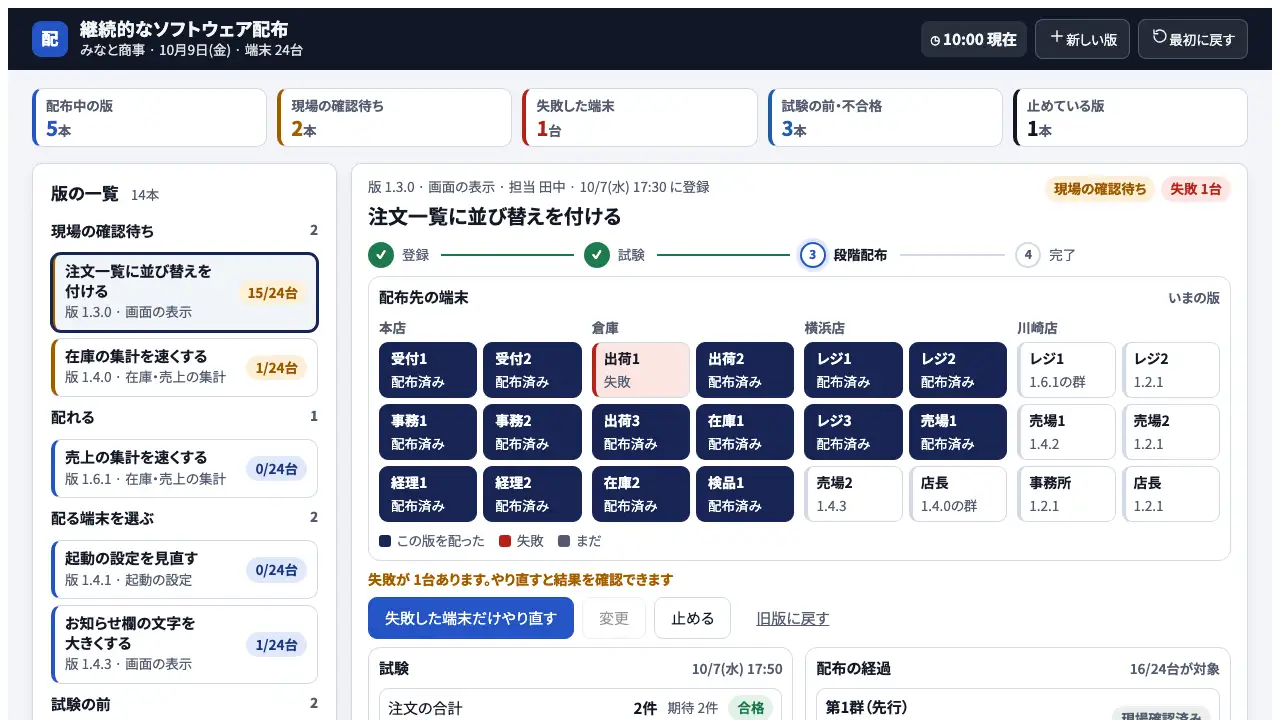Click the 川崎店 事務所 device tile
The width and height of the screenshot is (1280, 720).
(x=1067, y=494)
